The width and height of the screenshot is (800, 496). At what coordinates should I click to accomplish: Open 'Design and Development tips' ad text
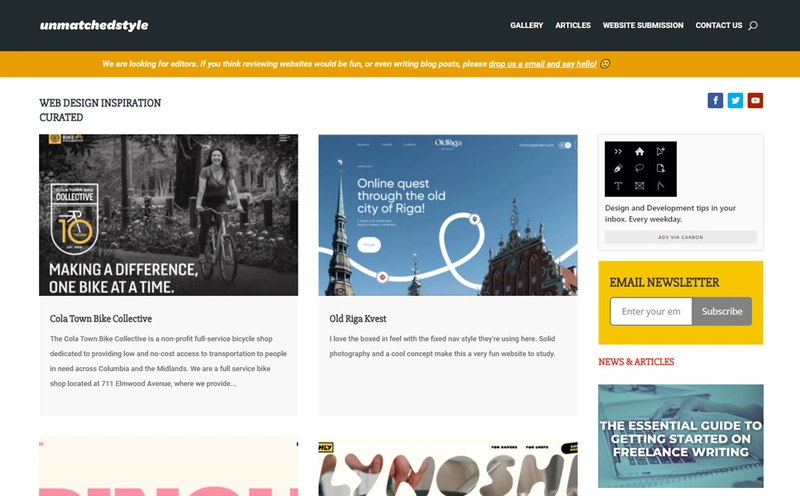pos(670,213)
